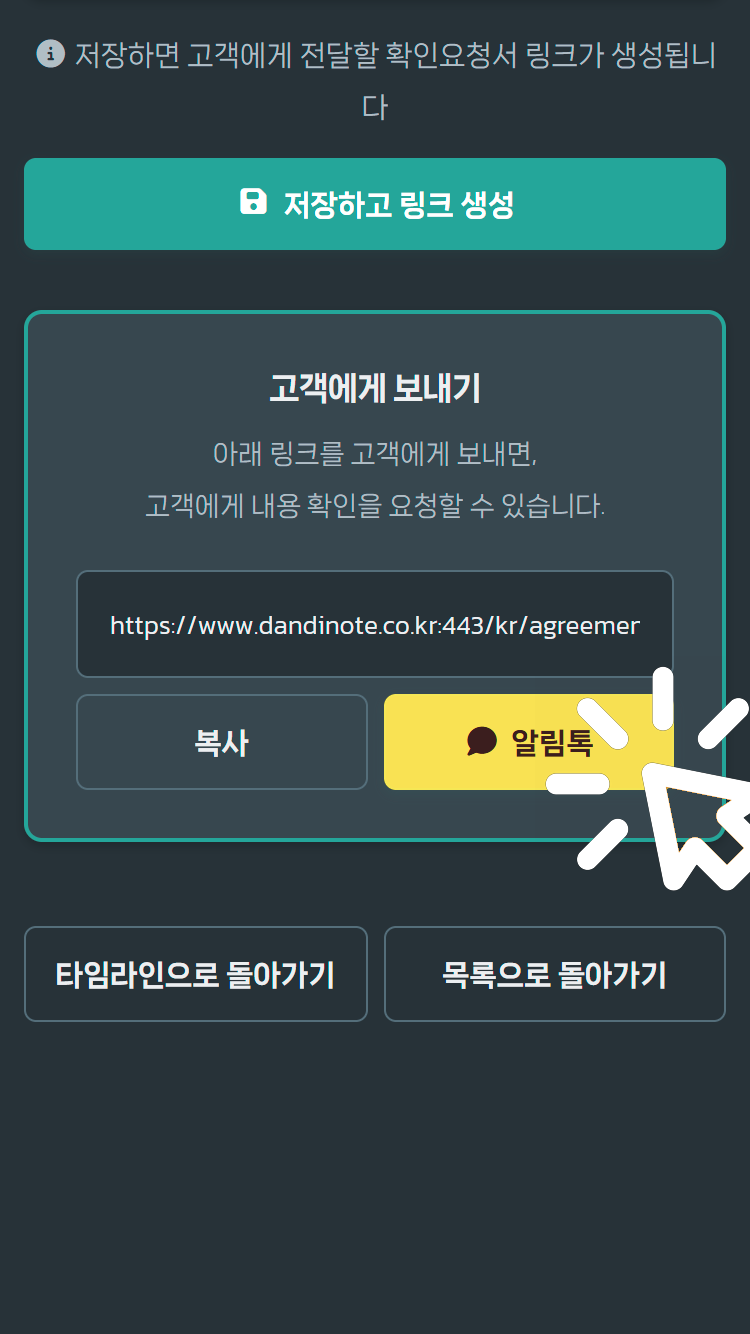Viewport: 750px width, 1334px height.
Task: Send via yellow 알림톡 button
Action: (x=529, y=742)
